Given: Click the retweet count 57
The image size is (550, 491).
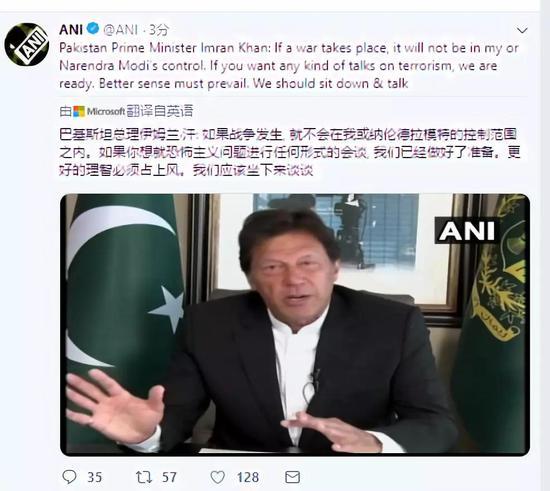Looking at the screenshot, I should (169, 477).
